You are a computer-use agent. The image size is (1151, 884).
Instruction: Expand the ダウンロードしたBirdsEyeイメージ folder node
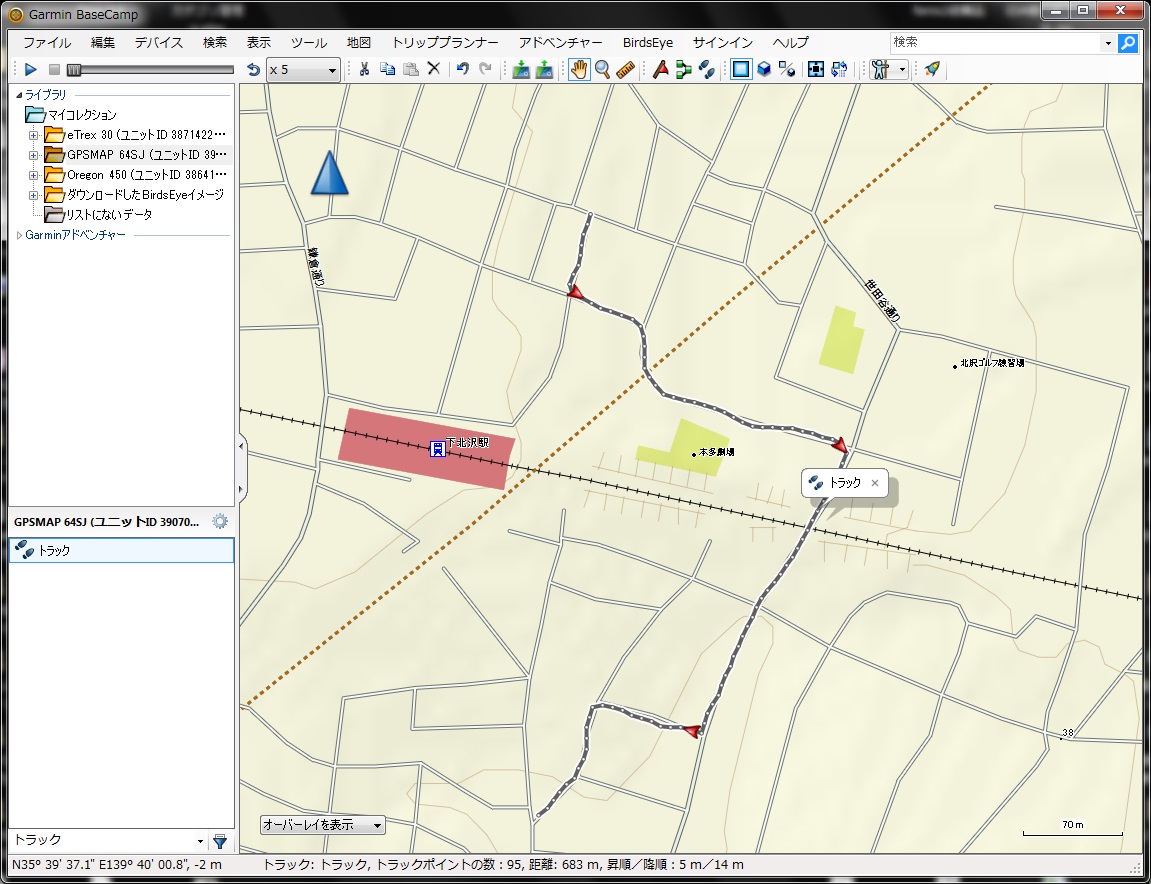(33, 195)
